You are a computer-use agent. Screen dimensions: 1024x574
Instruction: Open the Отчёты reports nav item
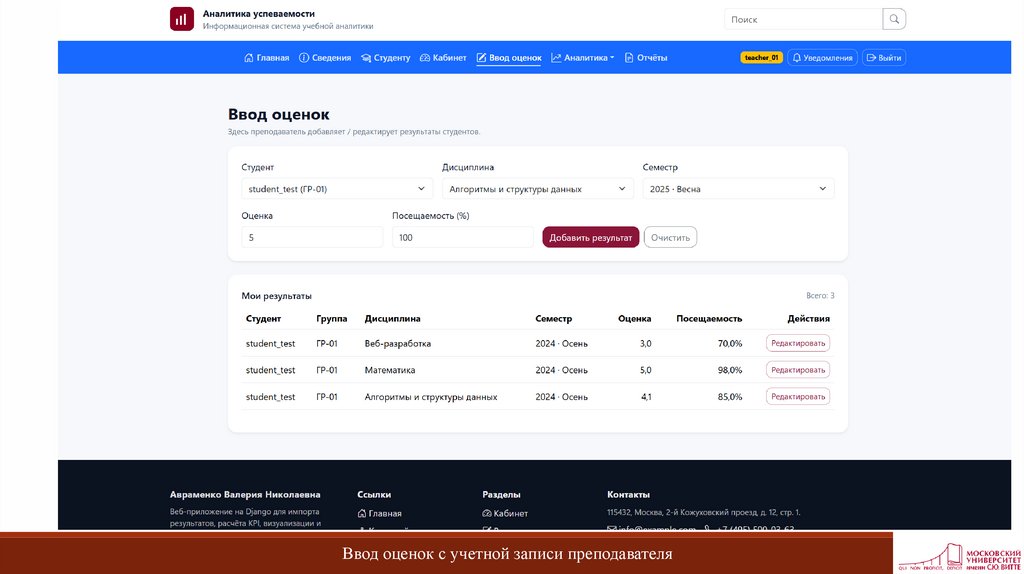point(646,58)
